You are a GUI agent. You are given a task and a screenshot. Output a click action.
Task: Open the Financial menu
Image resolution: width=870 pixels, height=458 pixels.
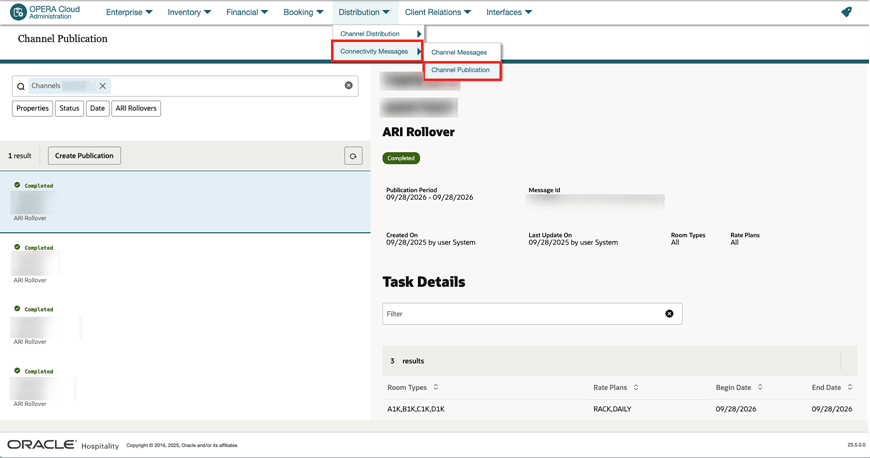[x=247, y=12]
